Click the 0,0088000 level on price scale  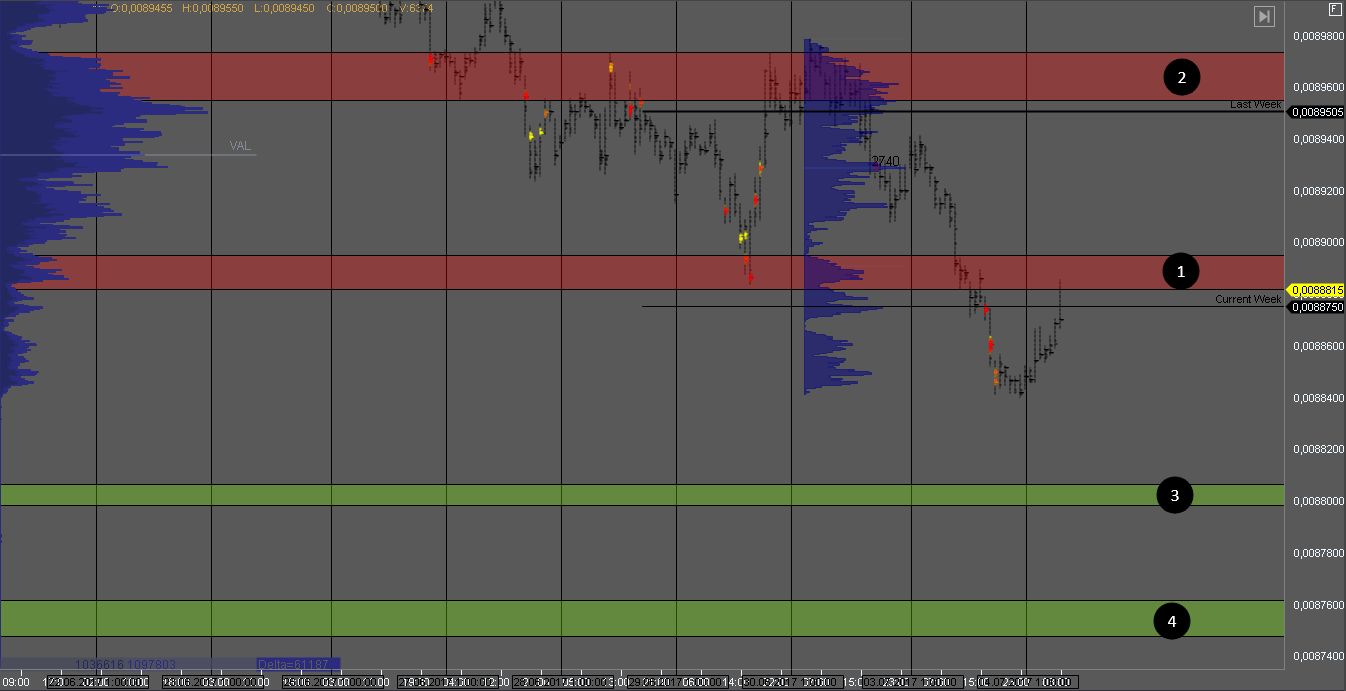1316,501
